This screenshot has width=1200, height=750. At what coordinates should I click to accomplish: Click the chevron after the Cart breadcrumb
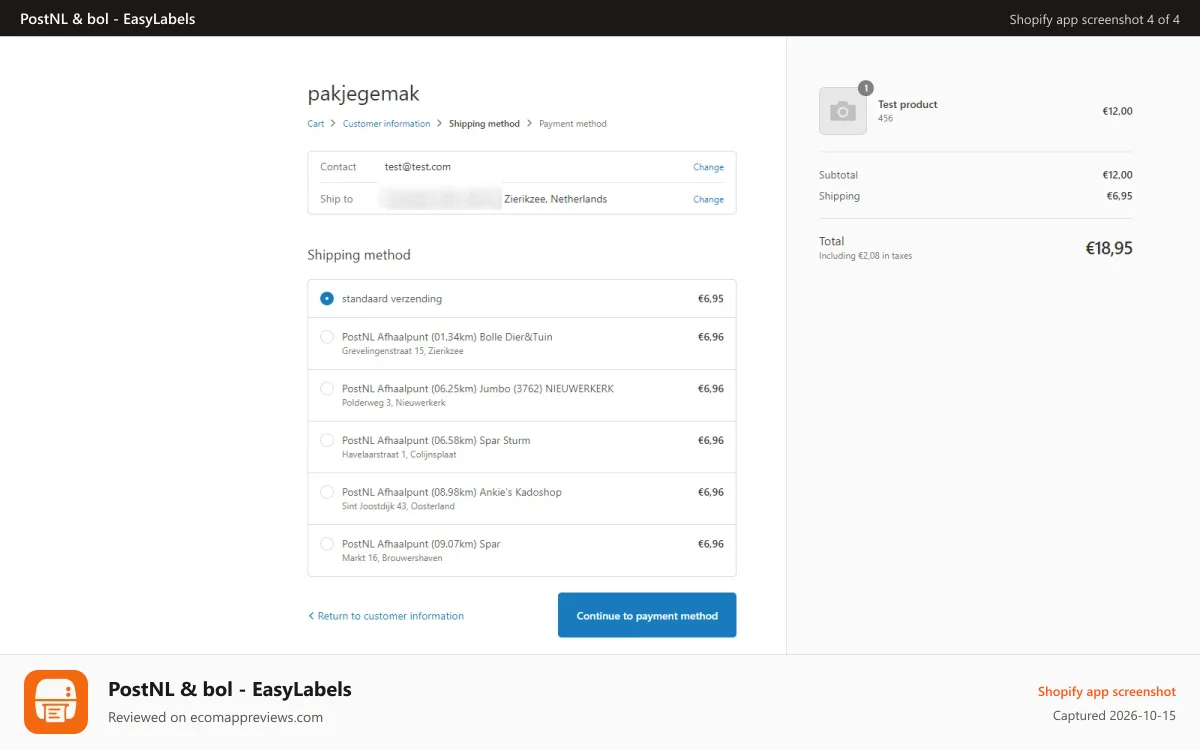coord(334,124)
